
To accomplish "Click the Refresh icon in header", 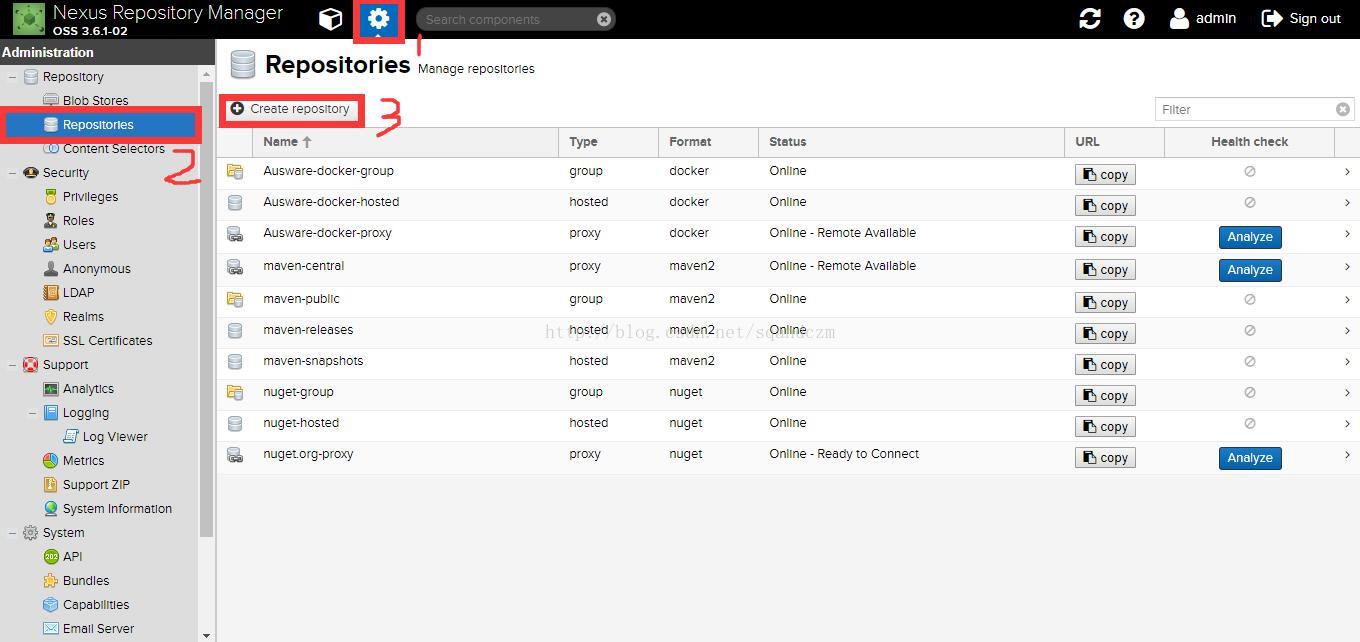I will pyautogui.click(x=1090, y=19).
